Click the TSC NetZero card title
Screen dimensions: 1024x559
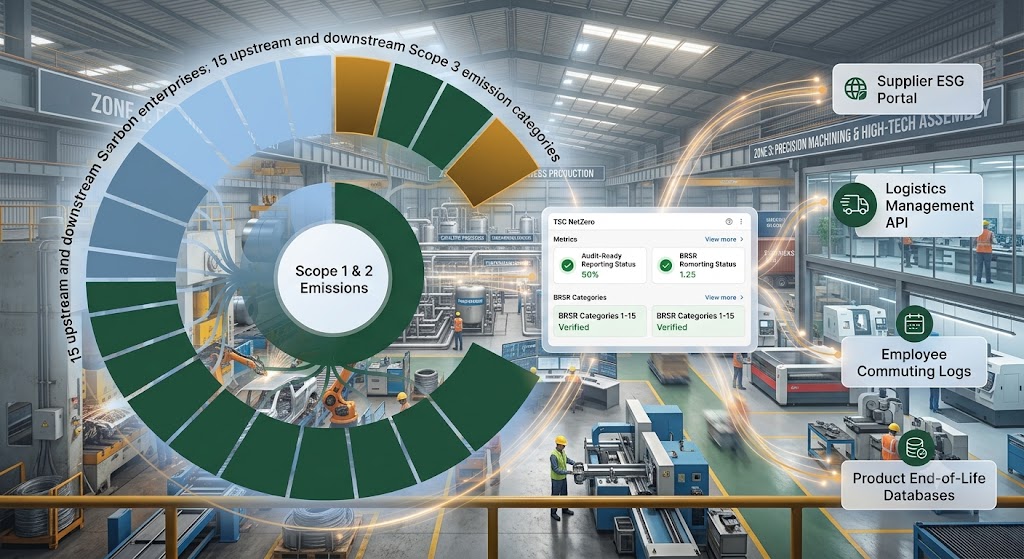pos(574,222)
